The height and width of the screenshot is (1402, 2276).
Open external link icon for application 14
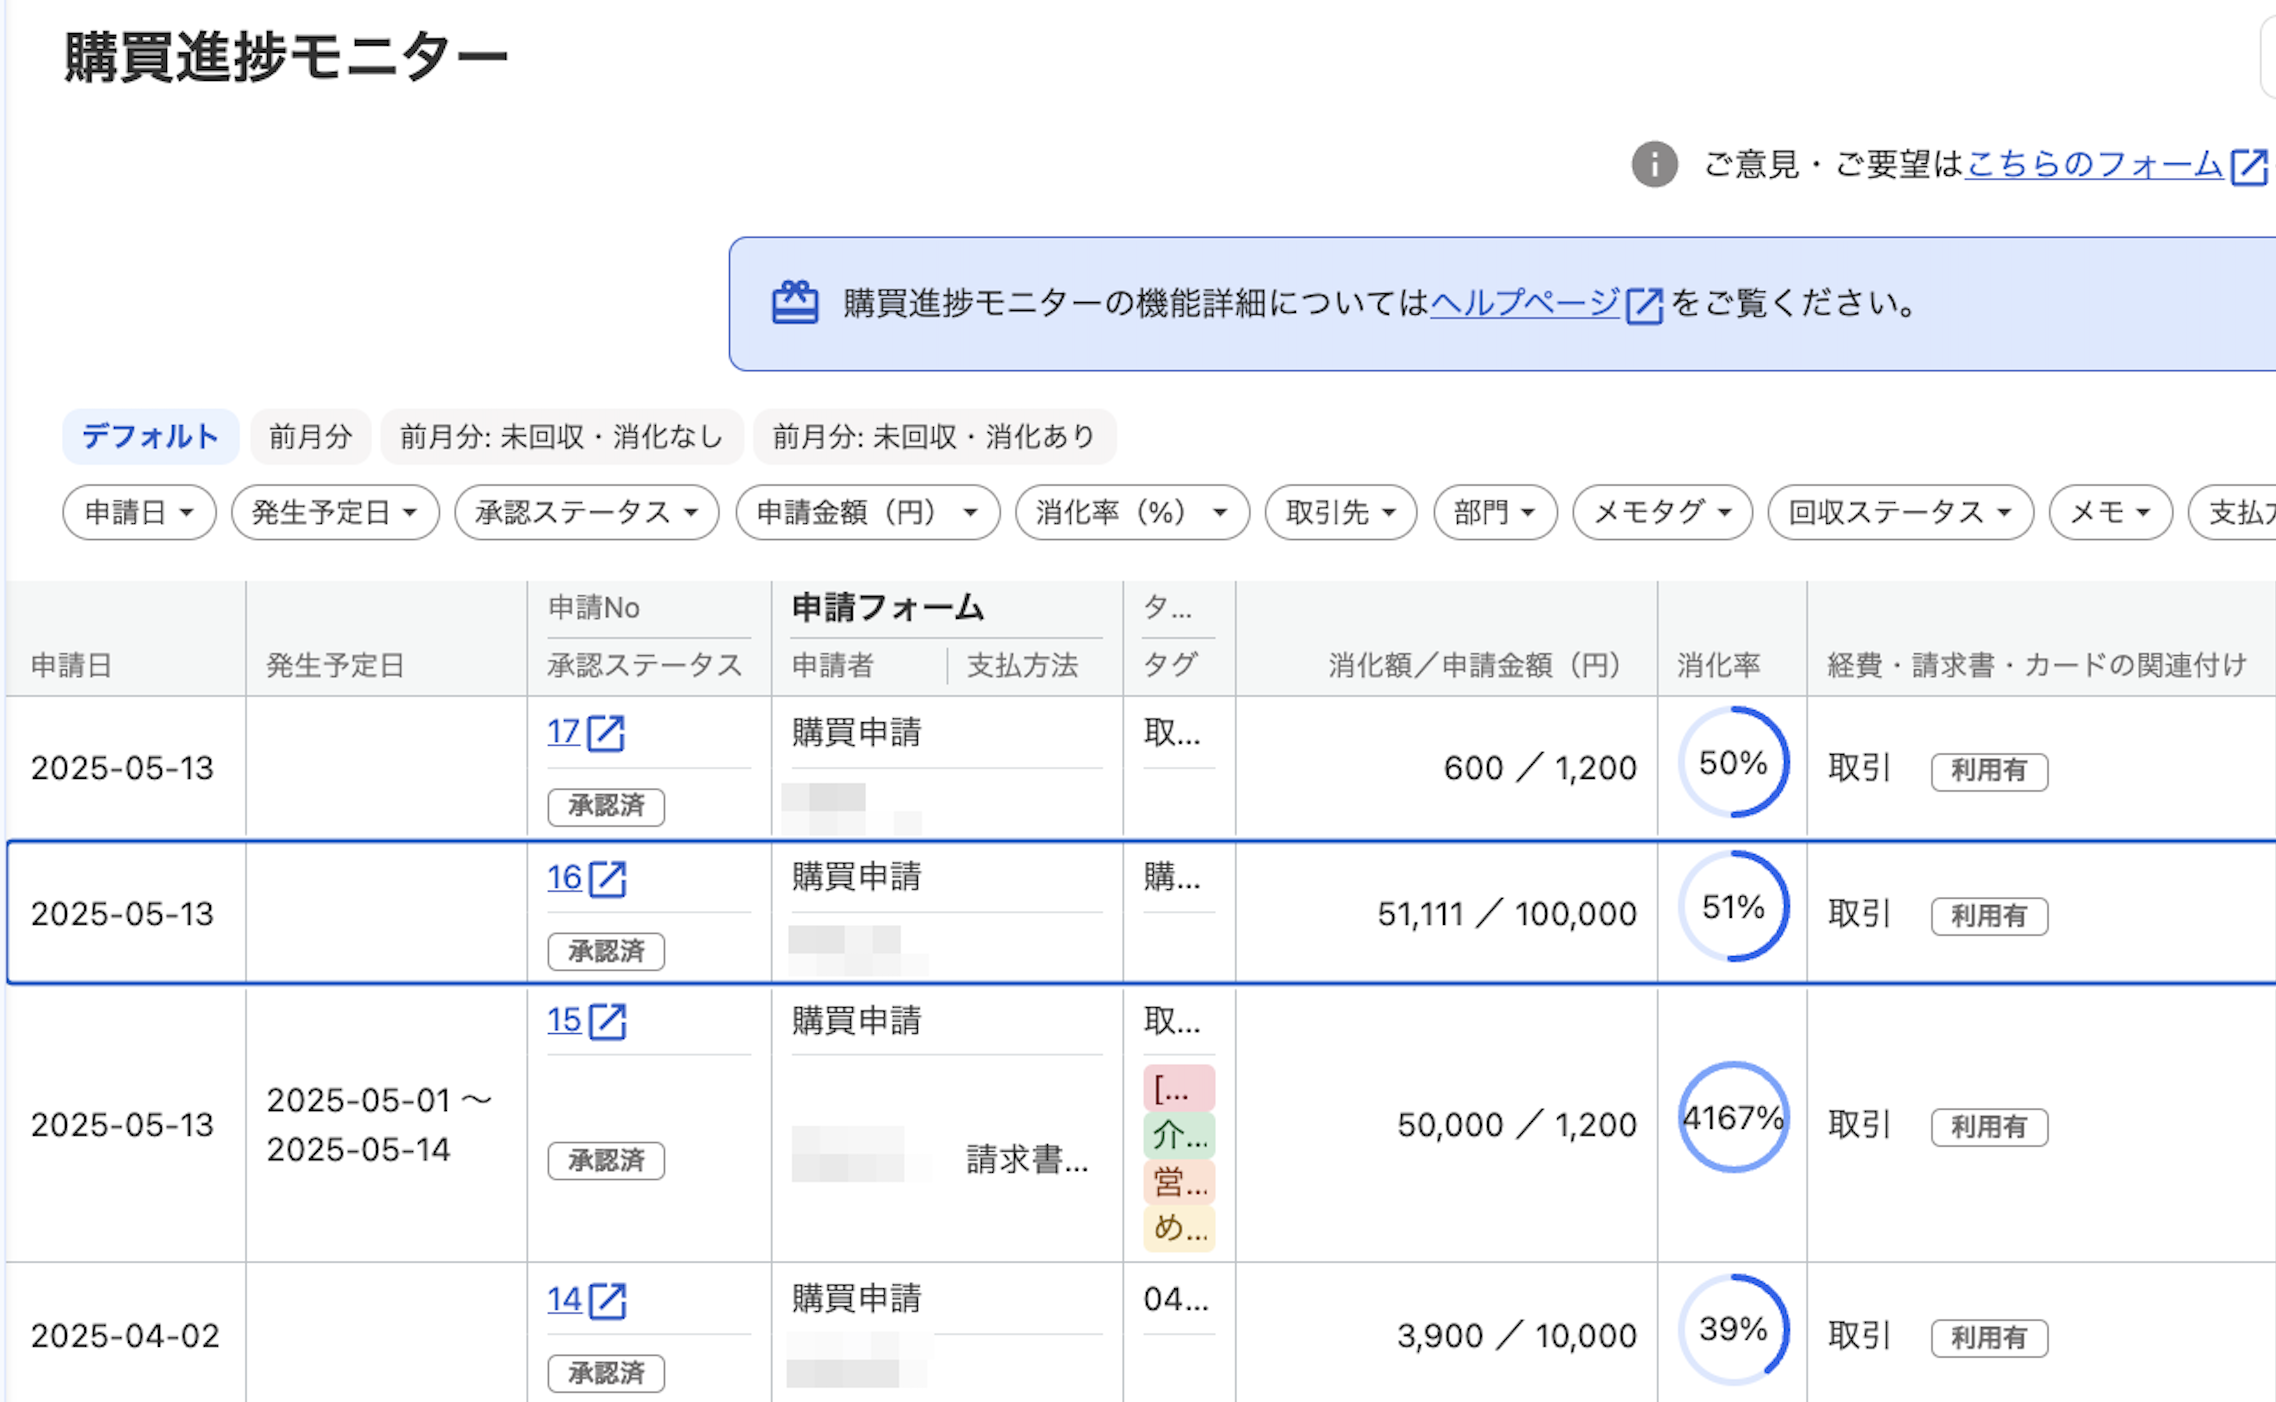[607, 1301]
